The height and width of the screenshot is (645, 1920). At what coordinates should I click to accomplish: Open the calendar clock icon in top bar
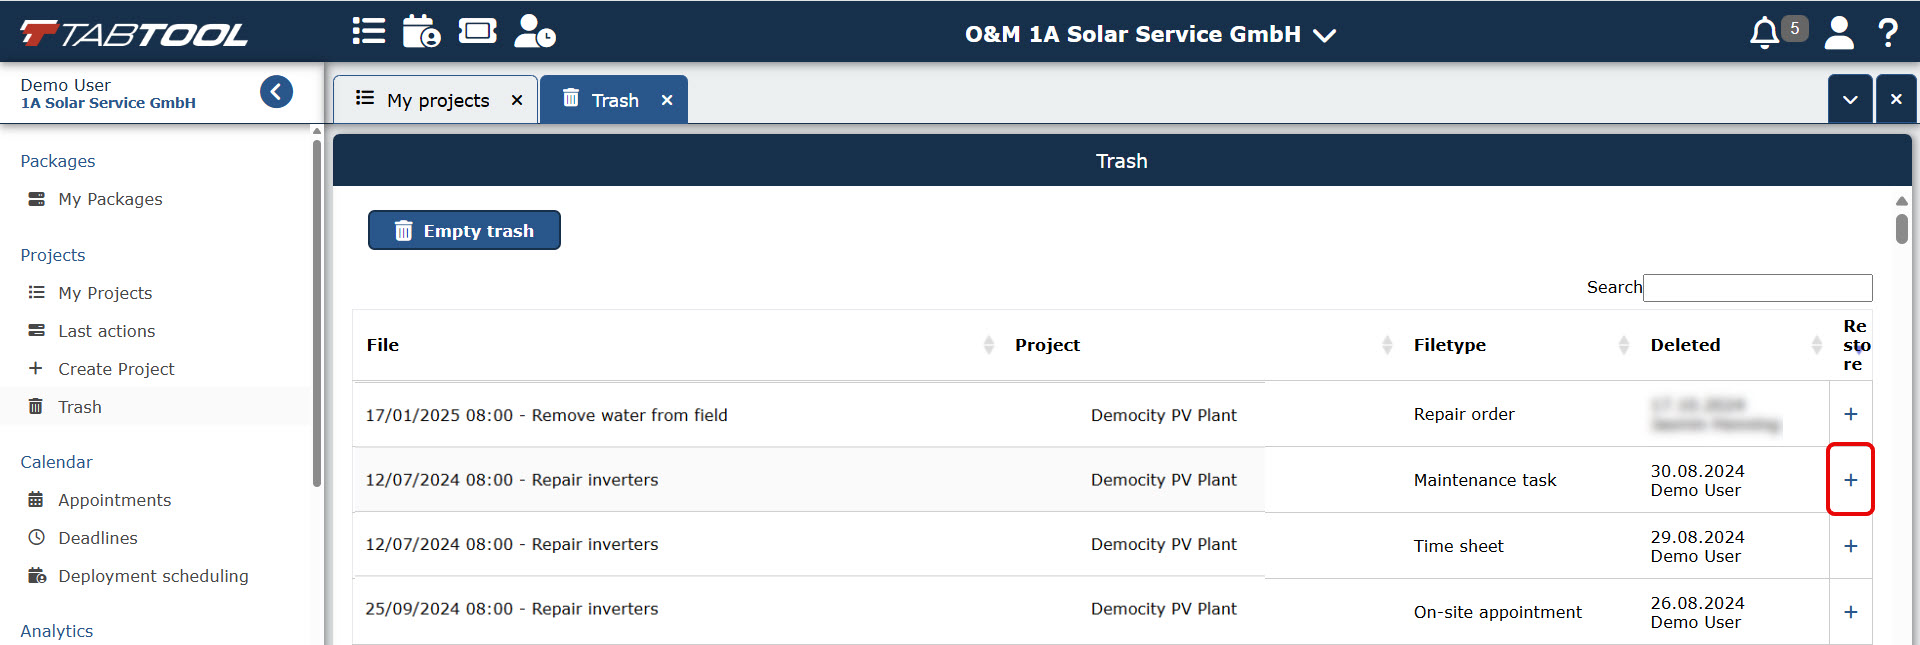click(421, 31)
